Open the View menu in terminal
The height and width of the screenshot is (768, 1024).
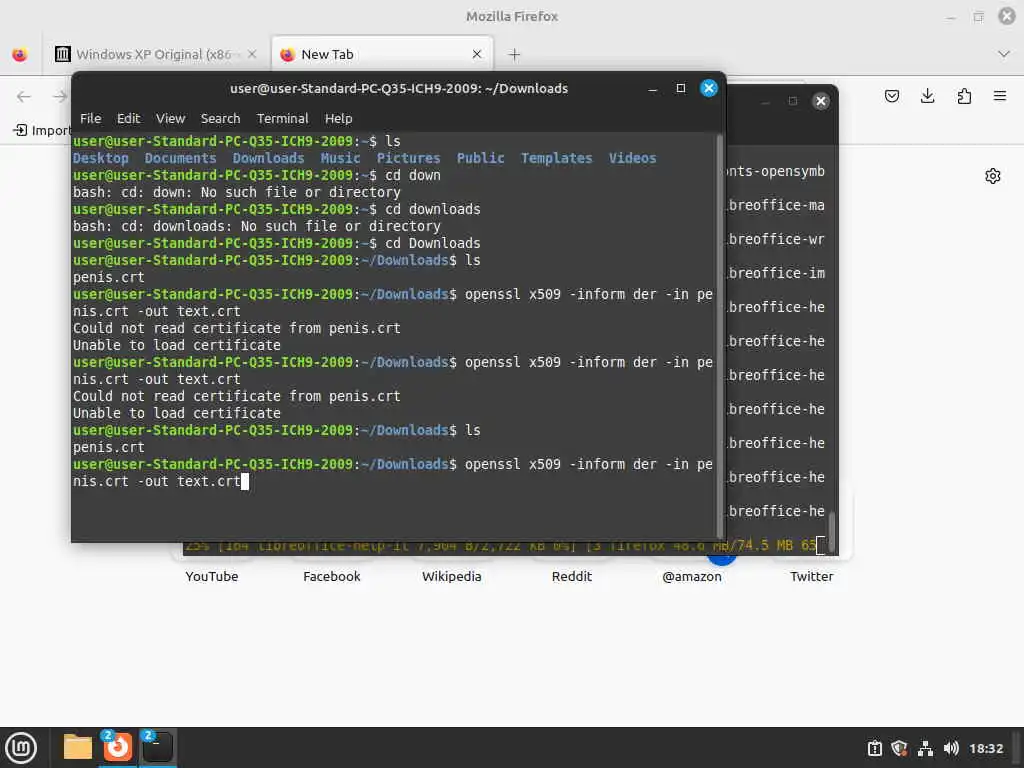coord(170,118)
